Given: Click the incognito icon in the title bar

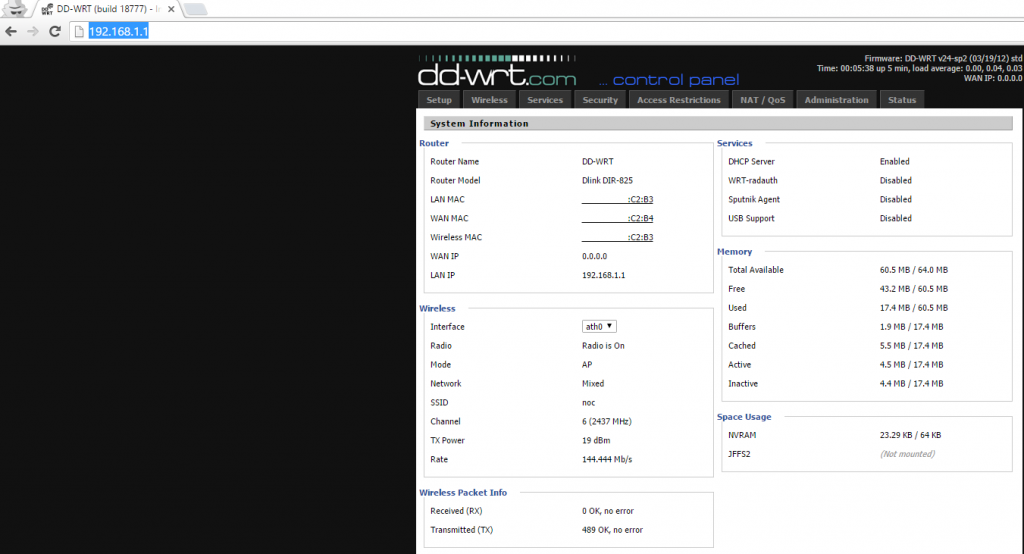Looking at the screenshot, I should [15, 8].
